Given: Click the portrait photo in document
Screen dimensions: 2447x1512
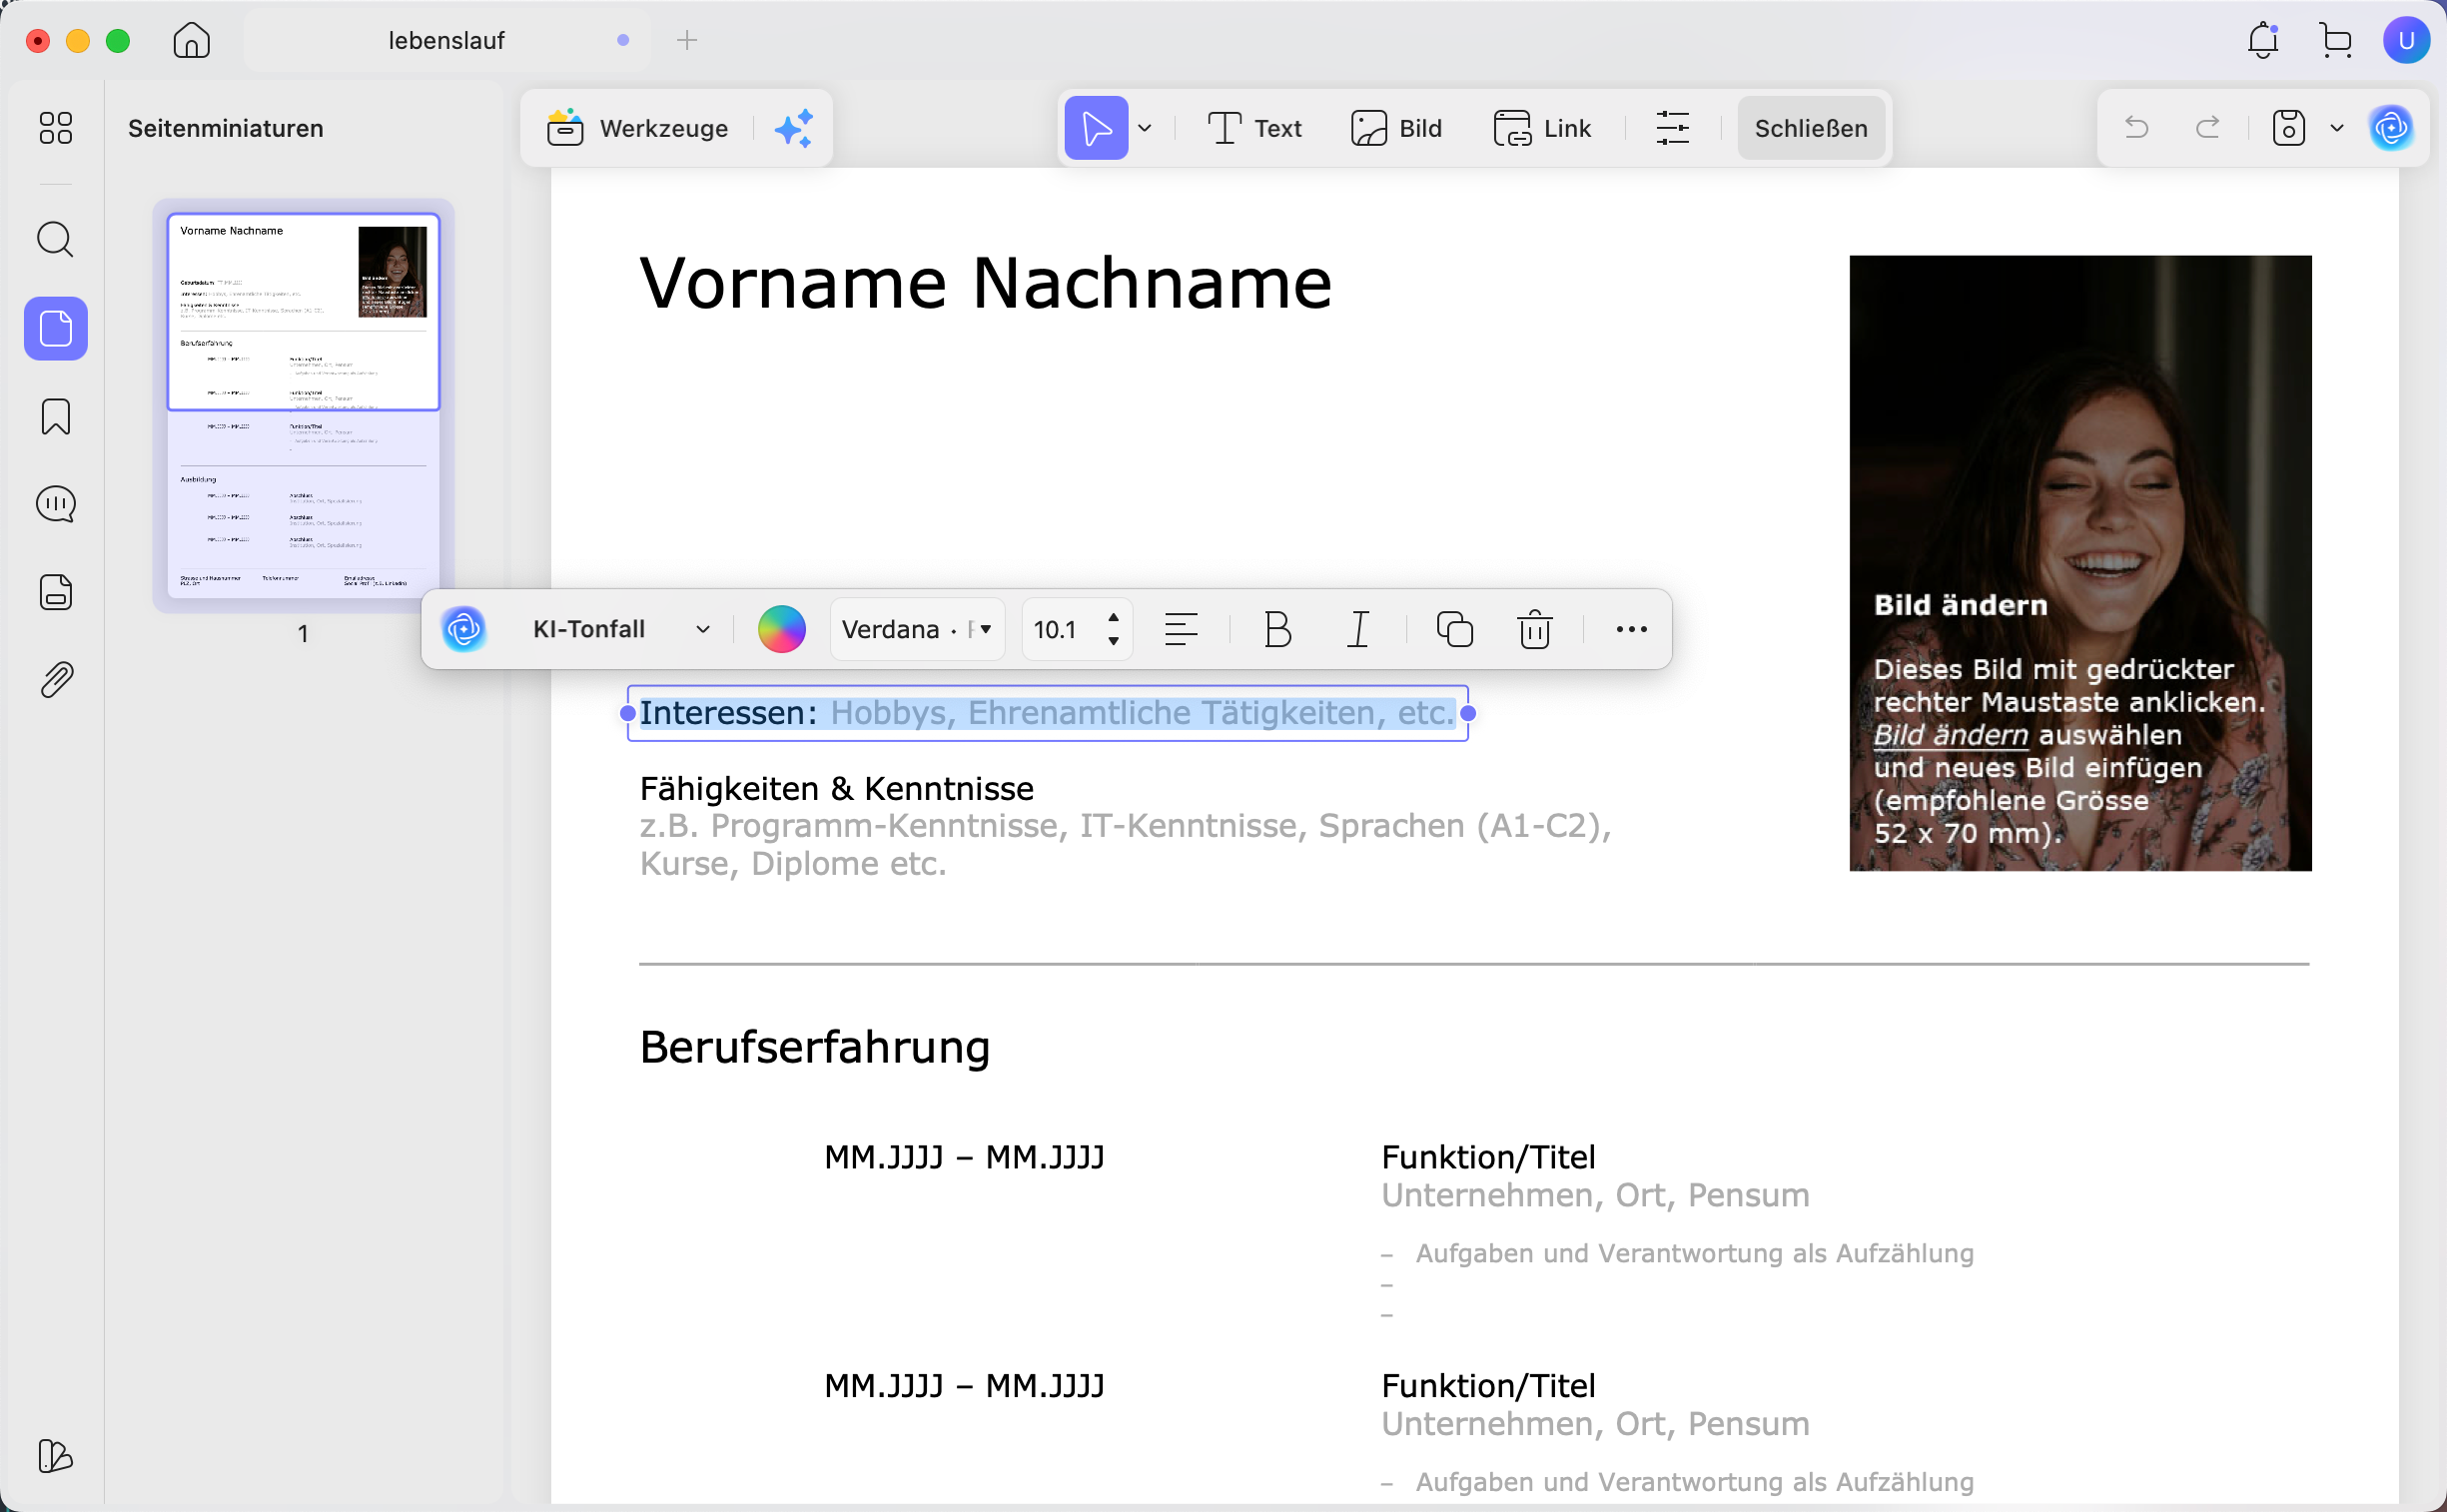Looking at the screenshot, I should (x=2080, y=563).
